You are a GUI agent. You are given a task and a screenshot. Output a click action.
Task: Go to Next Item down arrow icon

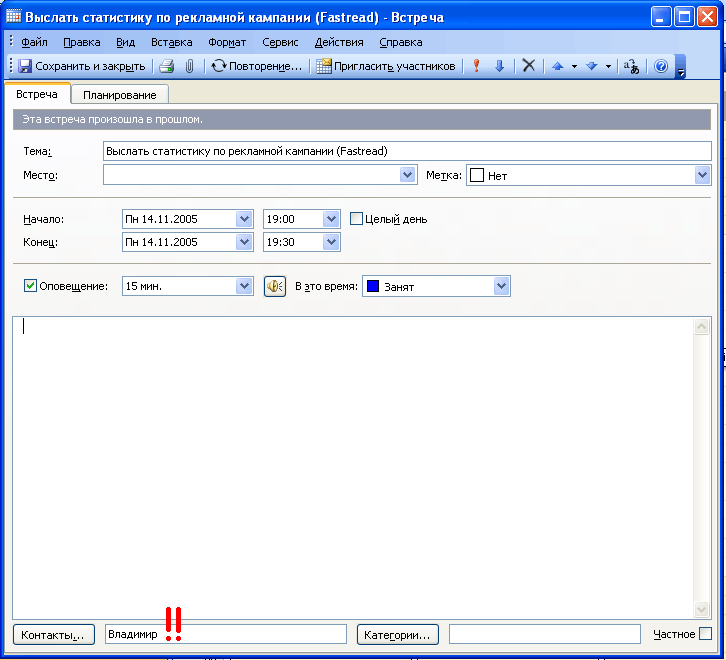[x=591, y=66]
